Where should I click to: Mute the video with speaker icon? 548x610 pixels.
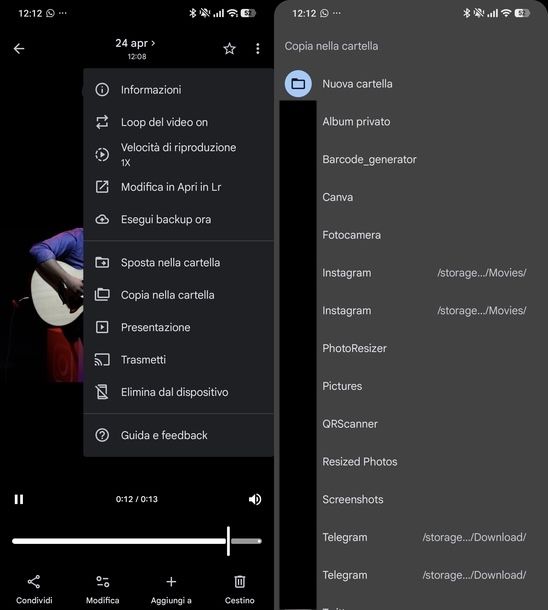[x=255, y=499]
